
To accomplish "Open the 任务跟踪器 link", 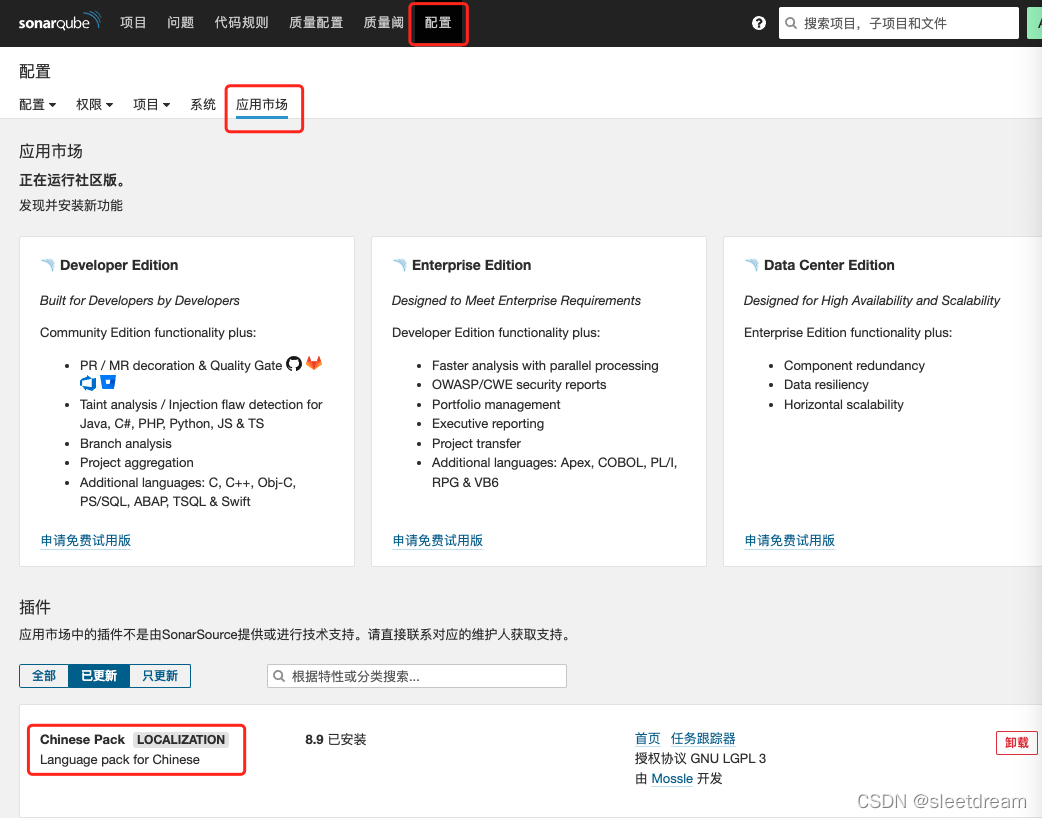I will pyautogui.click(x=703, y=738).
